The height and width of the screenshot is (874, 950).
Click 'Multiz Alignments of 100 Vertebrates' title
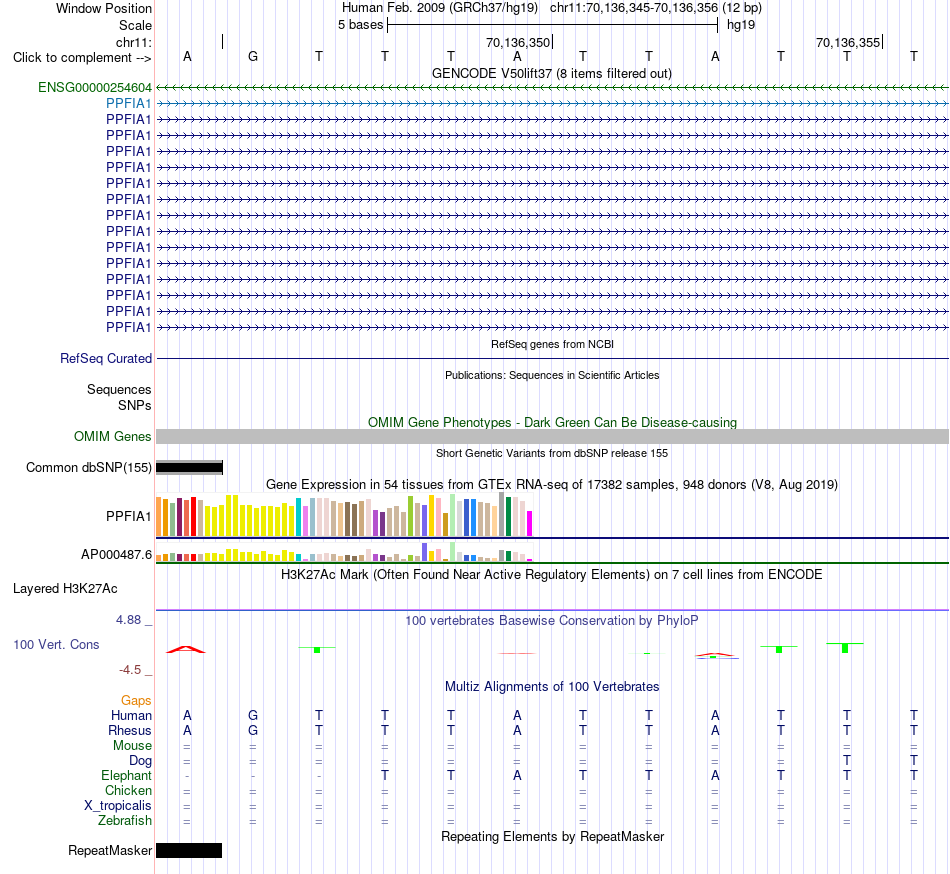point(552,686)
